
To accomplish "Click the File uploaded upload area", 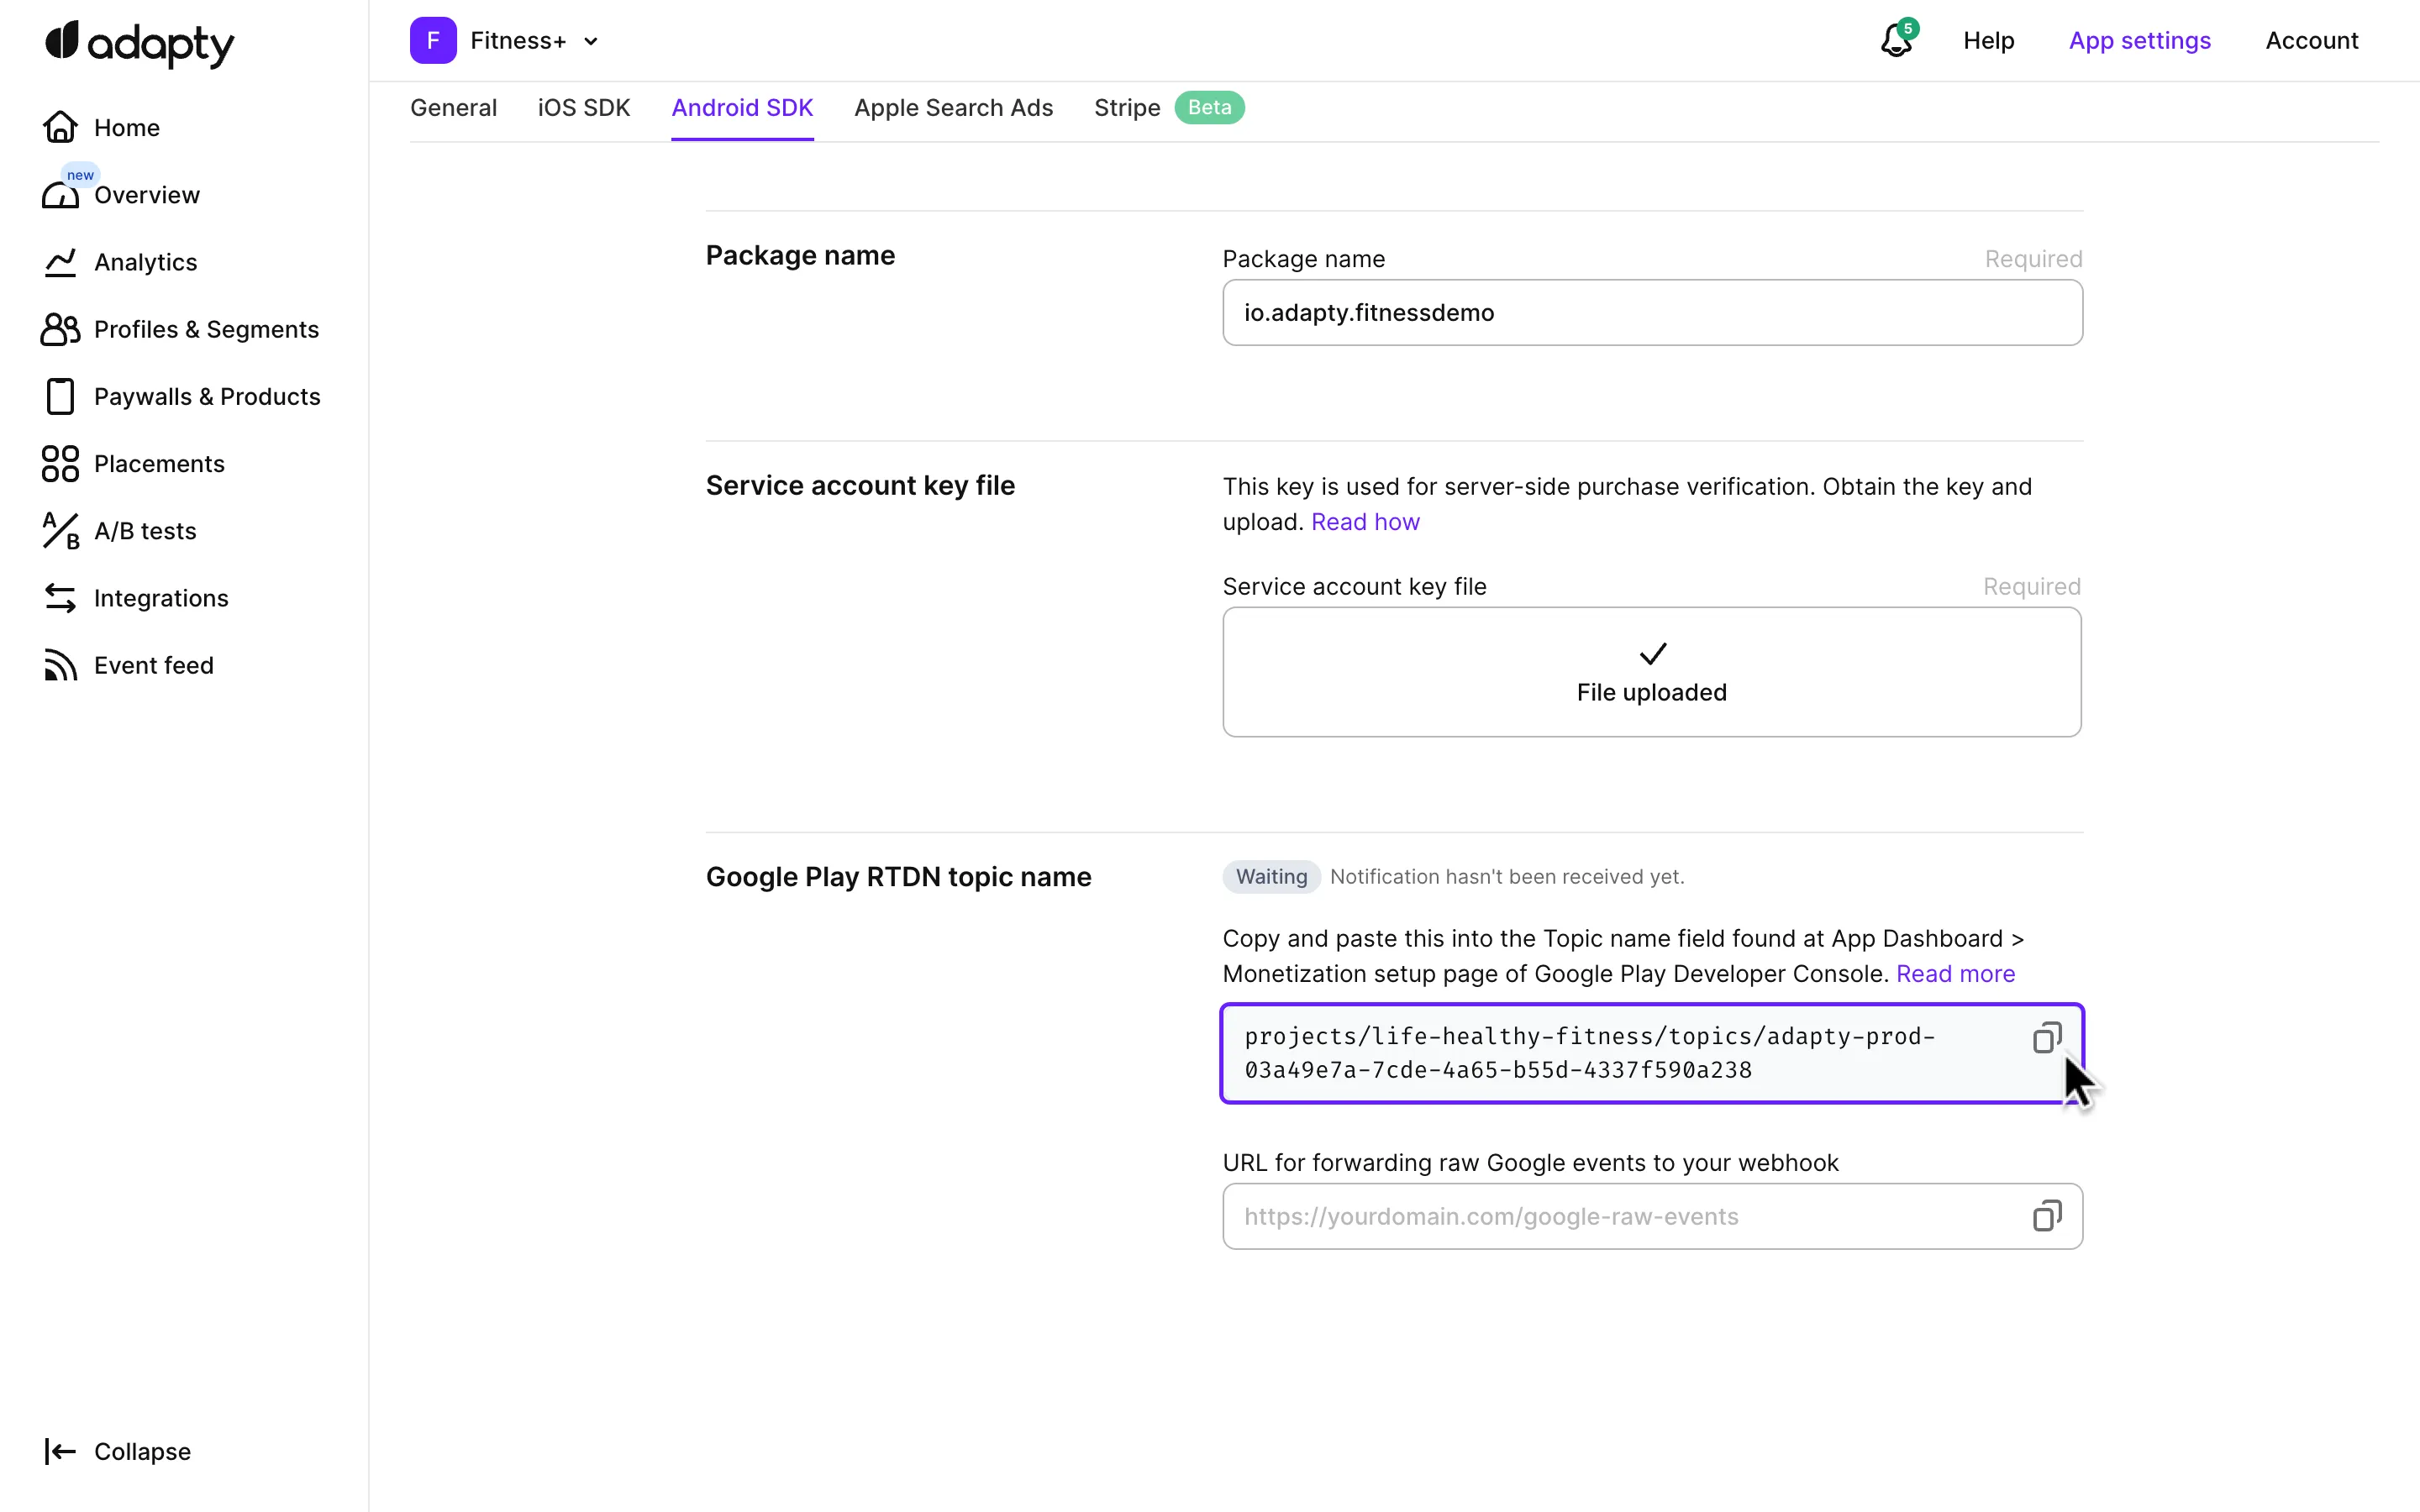I will (1651, 672).
